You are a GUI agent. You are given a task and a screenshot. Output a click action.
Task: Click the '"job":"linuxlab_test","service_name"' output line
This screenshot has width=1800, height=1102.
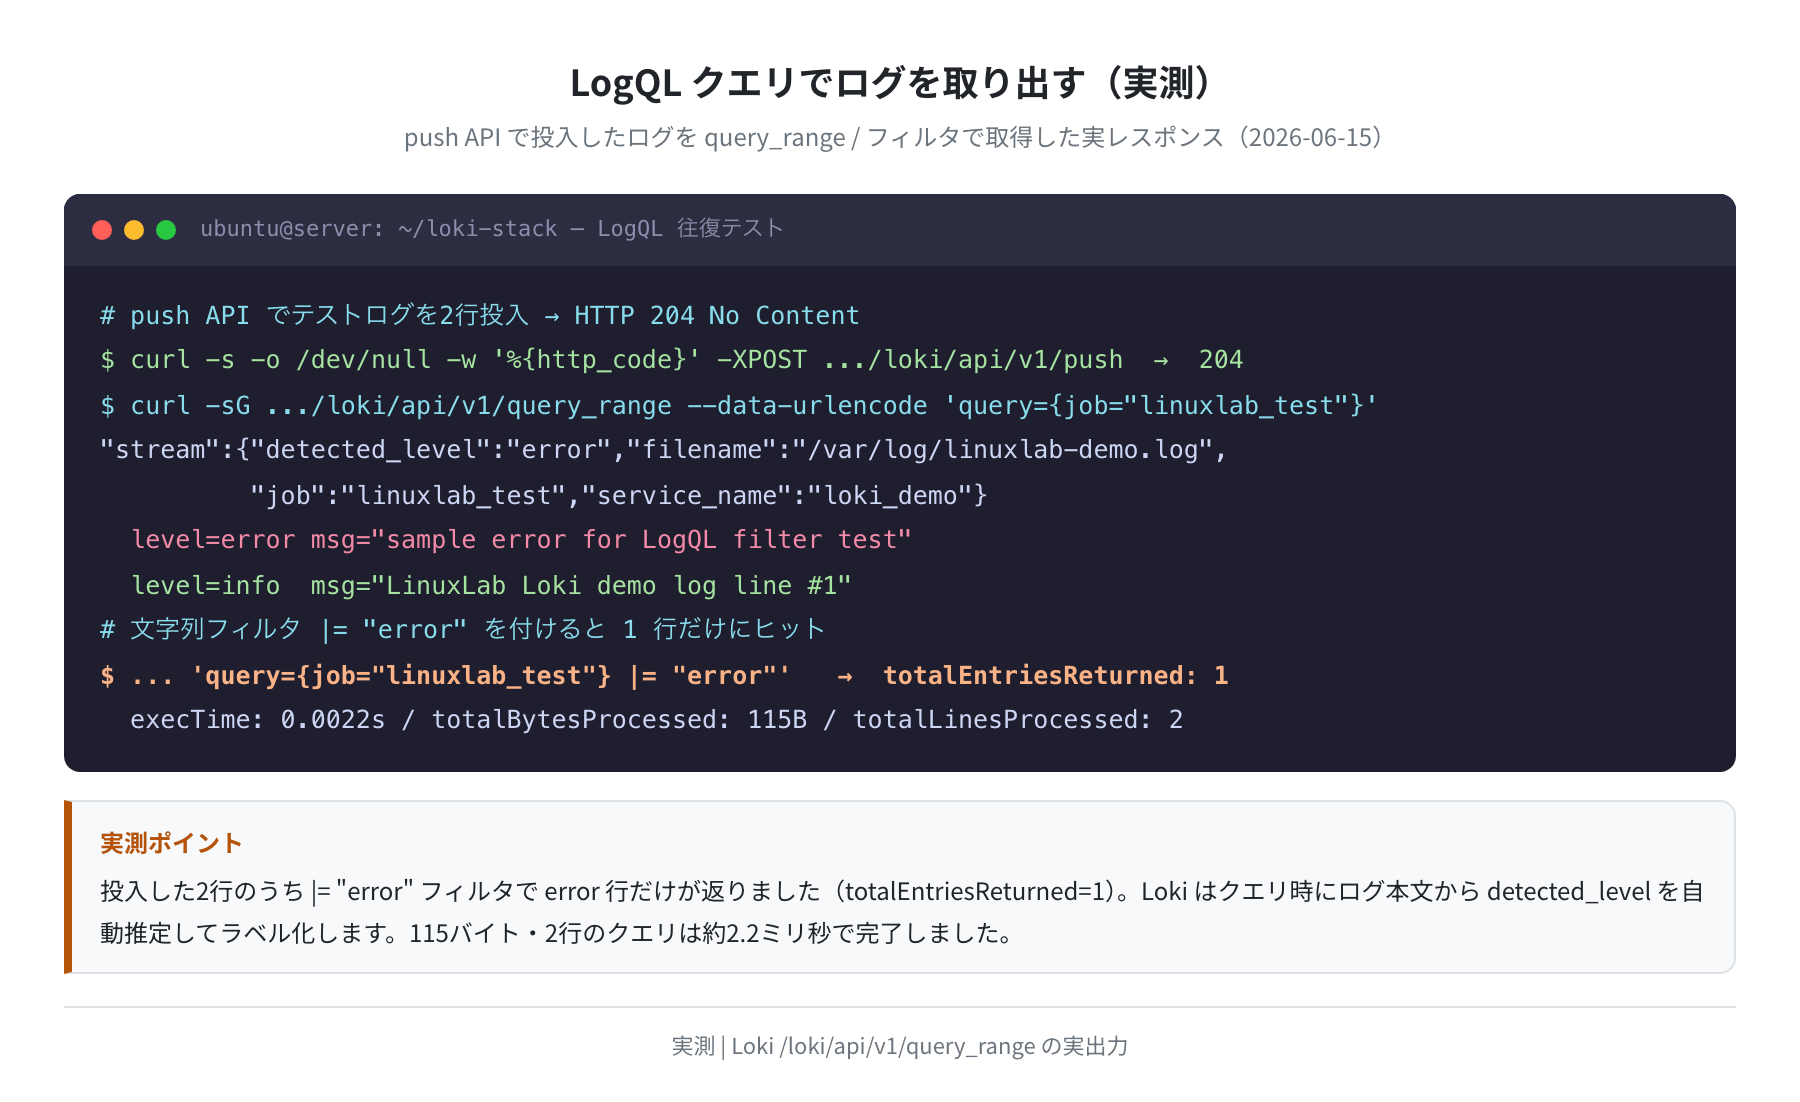click(618, 495)
